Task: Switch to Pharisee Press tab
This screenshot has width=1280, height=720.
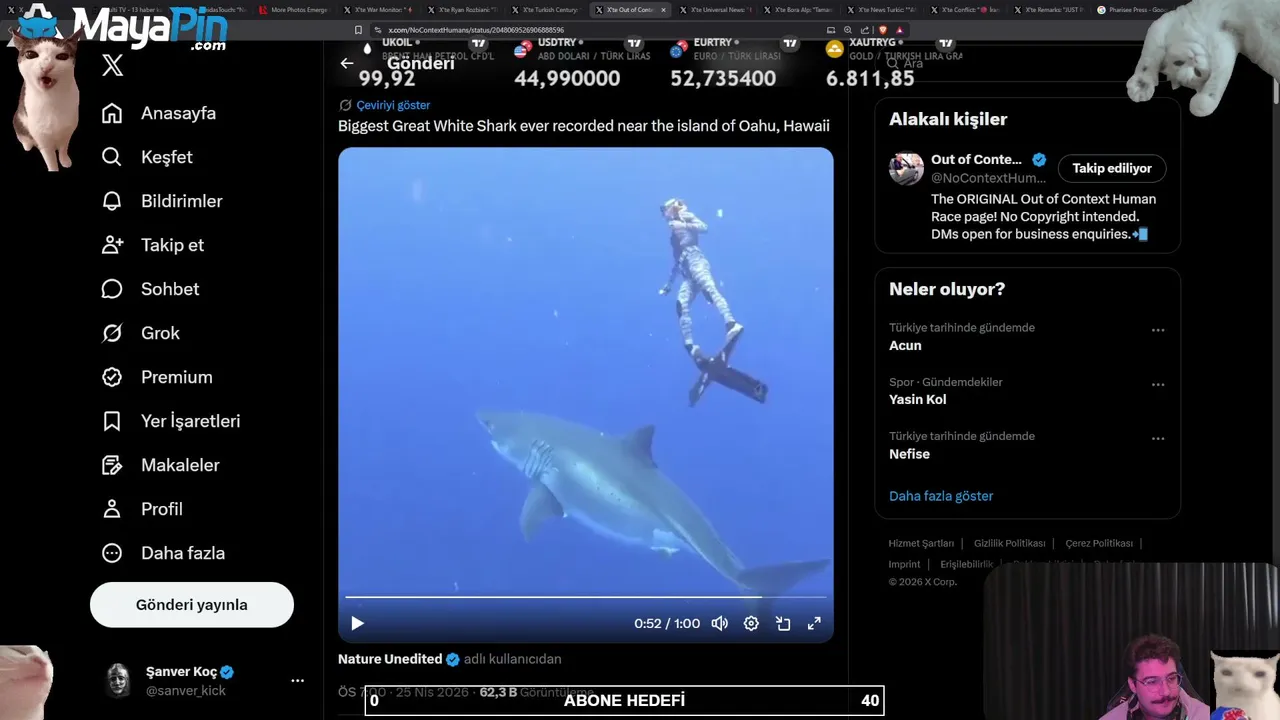Action: coord(1133,10)
